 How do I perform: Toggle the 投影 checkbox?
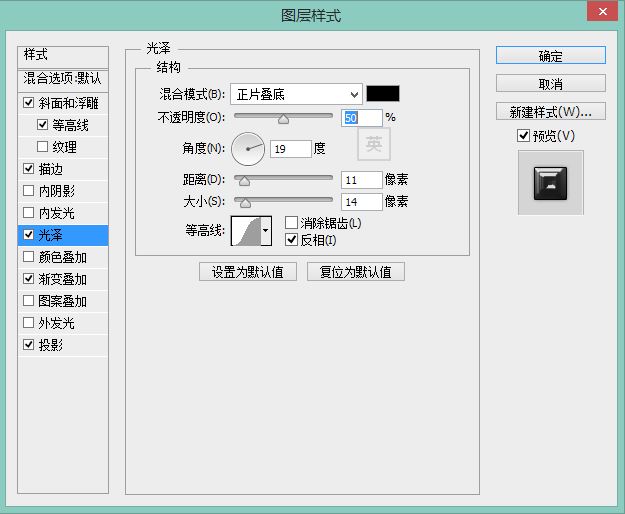pyautogui.click(x=28, y=344)
